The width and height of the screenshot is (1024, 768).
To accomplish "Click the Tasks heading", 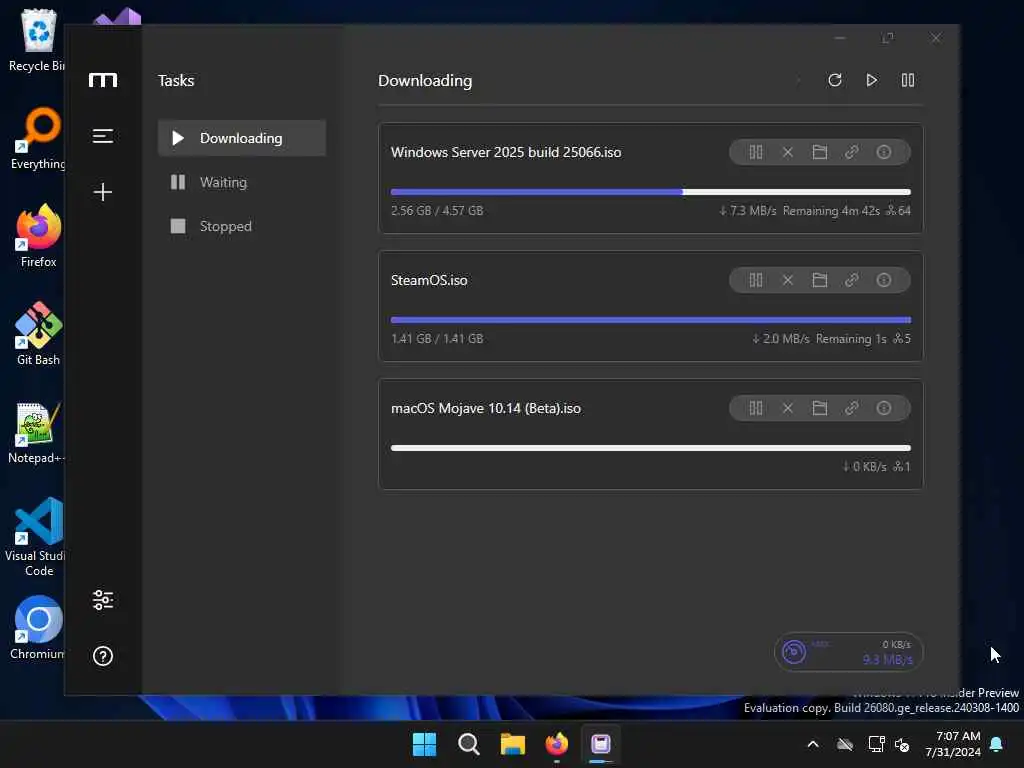I will (176, 80).
